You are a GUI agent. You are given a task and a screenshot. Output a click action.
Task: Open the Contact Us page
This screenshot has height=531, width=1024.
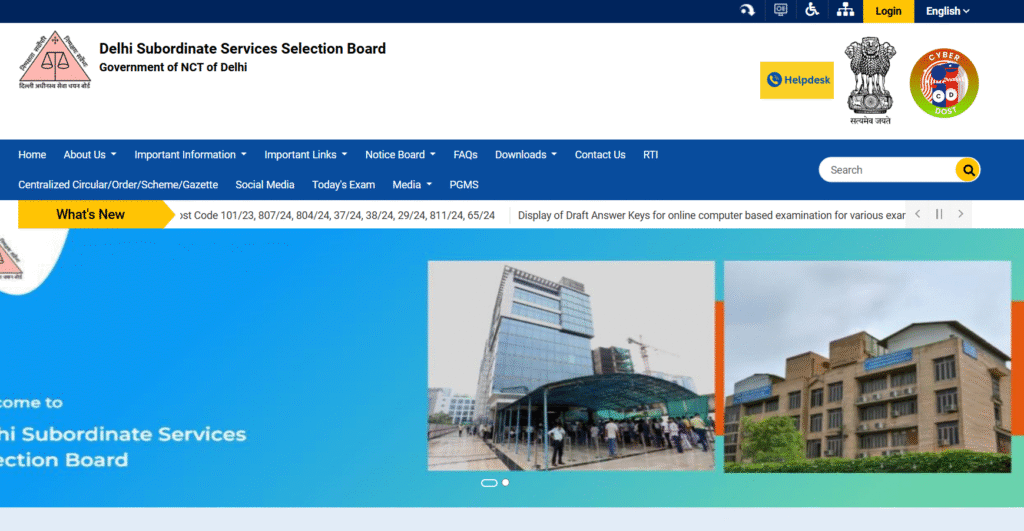600,155
